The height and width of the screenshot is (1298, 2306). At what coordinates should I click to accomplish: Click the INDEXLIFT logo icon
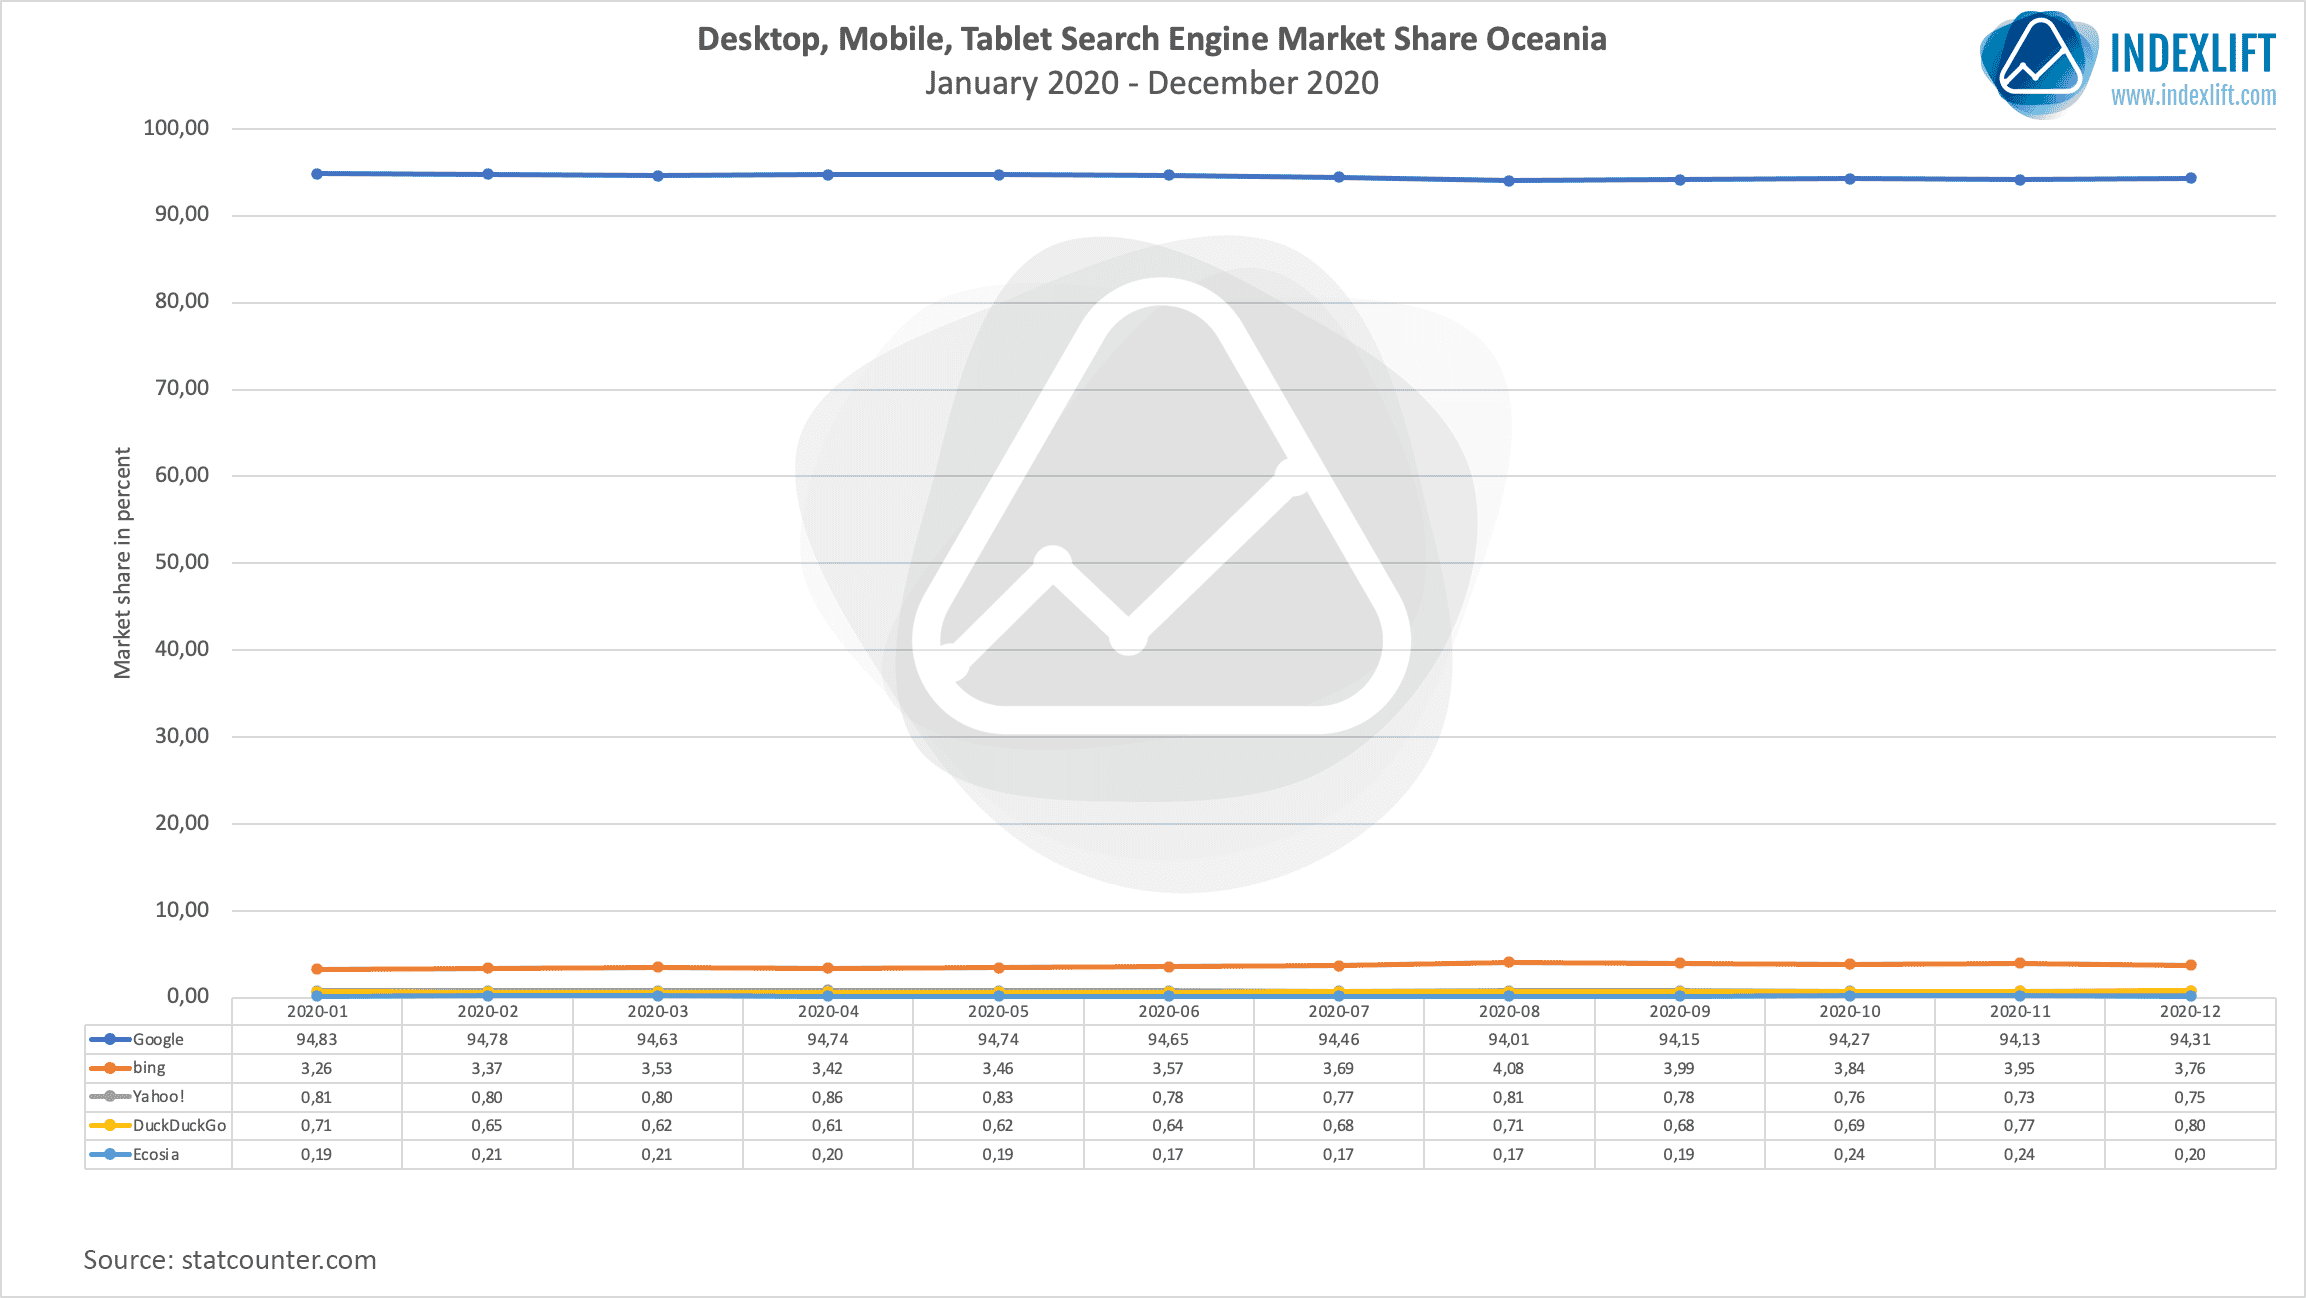[x=2039, y=64]
